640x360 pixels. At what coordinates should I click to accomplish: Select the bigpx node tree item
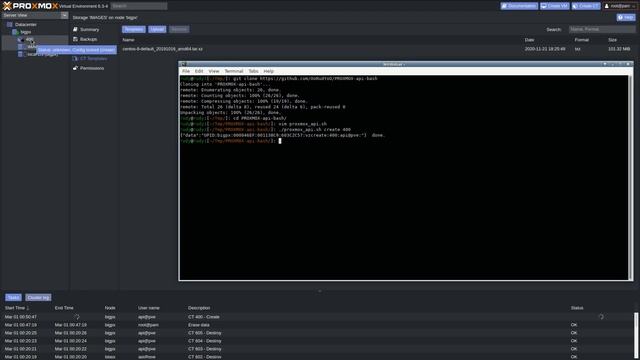26,32
